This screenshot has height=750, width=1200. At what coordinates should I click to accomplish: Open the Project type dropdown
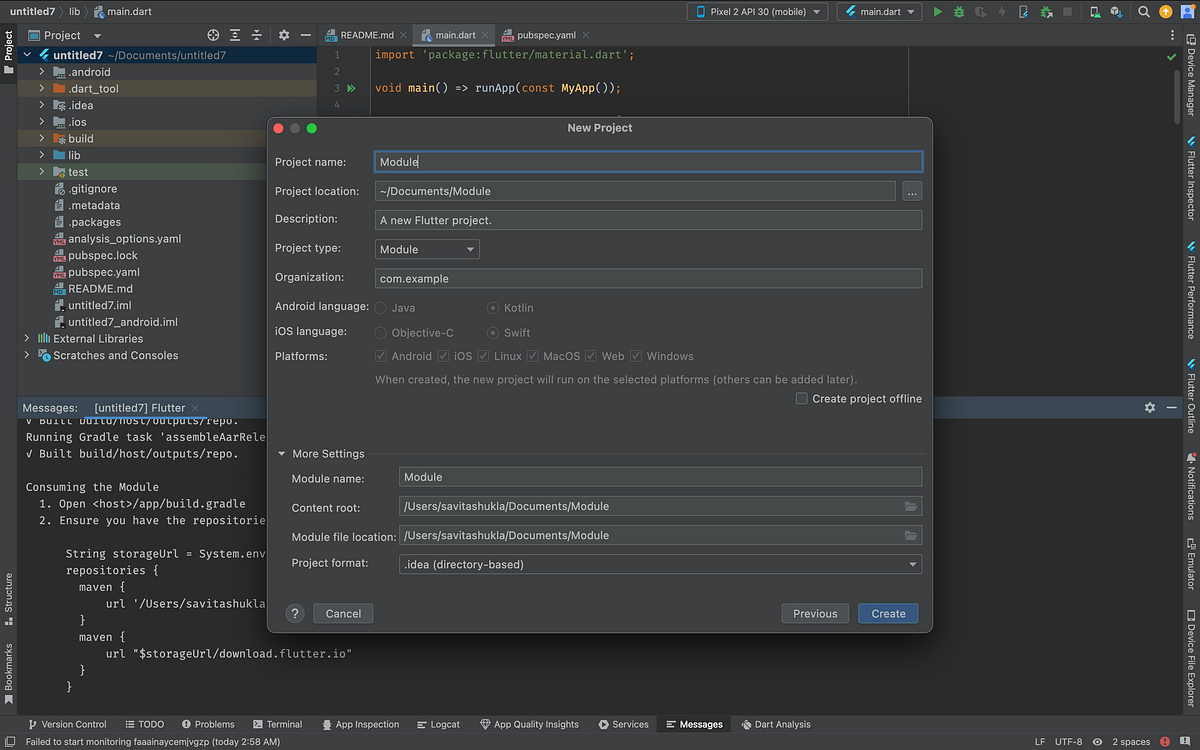click(x=428, y=249)
